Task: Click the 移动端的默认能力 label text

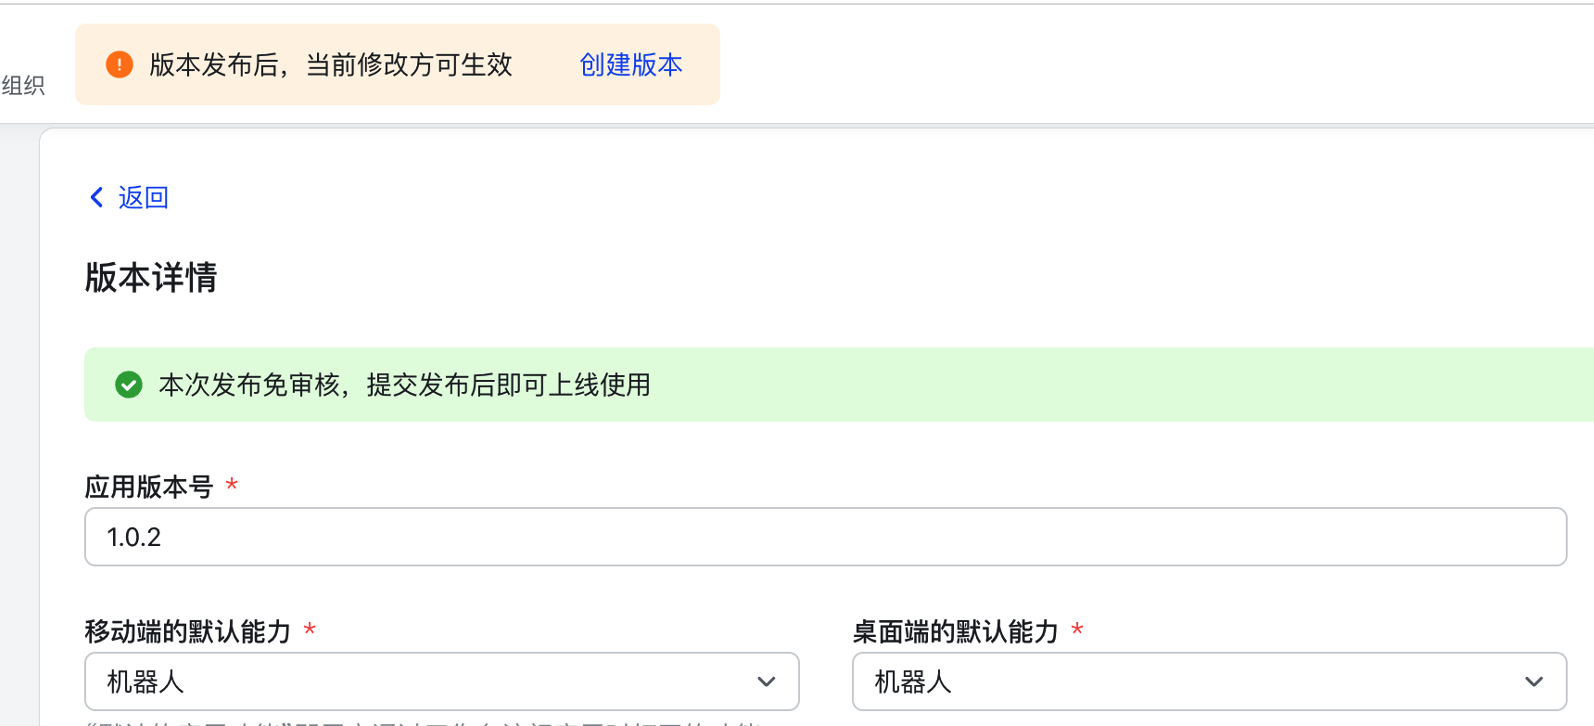Action: point(188,632)
